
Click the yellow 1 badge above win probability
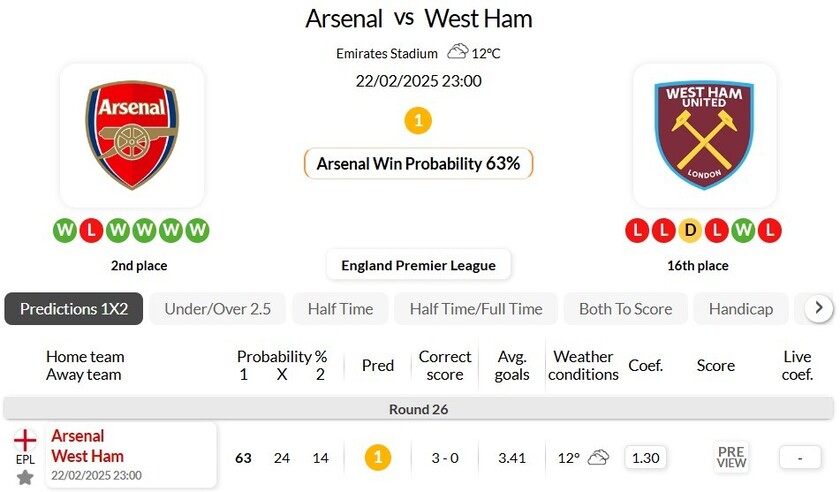pos(418,122)
